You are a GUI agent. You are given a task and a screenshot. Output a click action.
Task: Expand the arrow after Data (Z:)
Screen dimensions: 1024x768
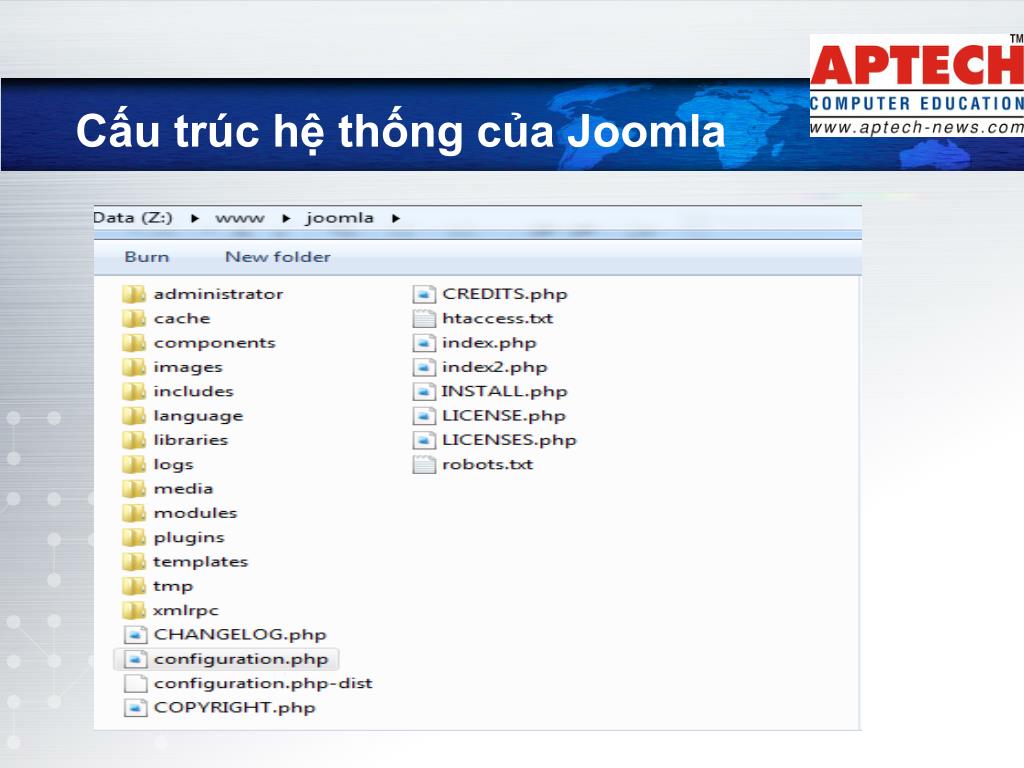click(195, 218)
